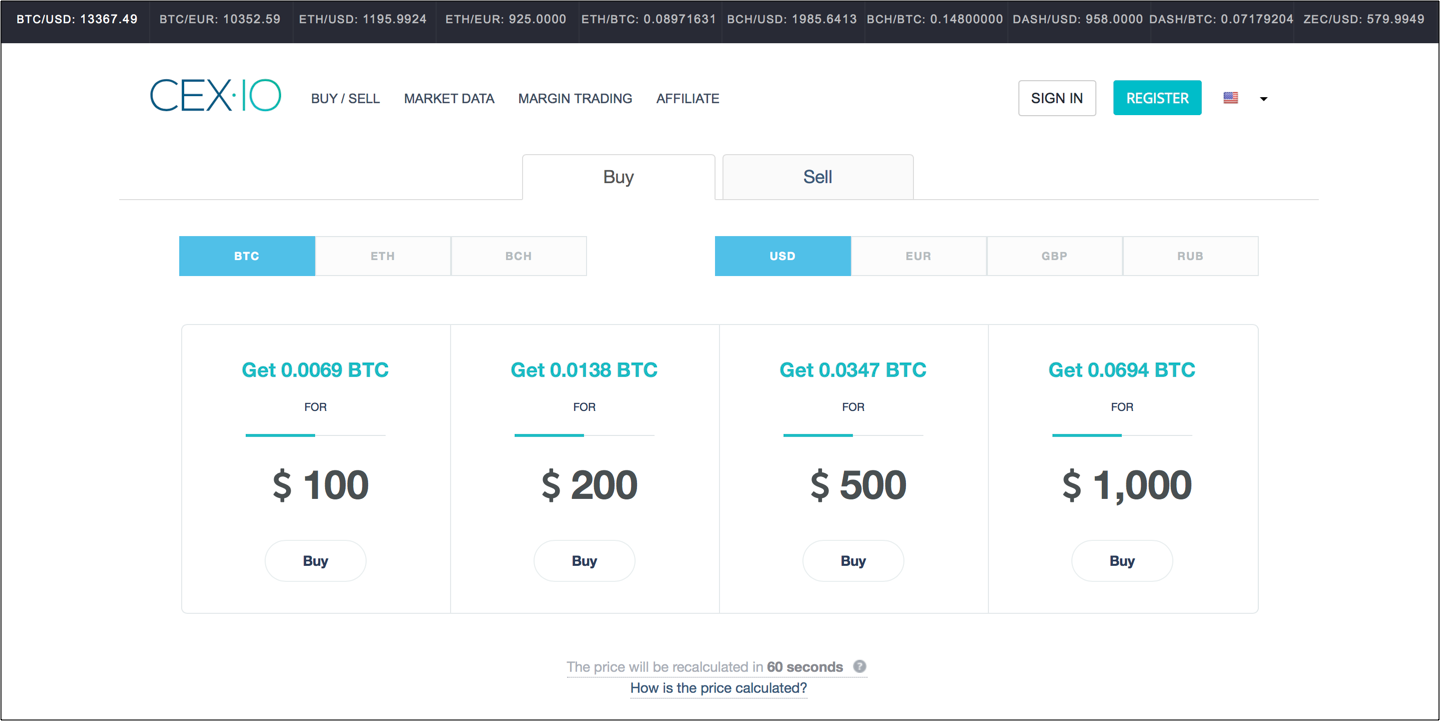Click the price recalculation help icon
This screenshot has height=721, width=1440.
(x=859, y=667)
